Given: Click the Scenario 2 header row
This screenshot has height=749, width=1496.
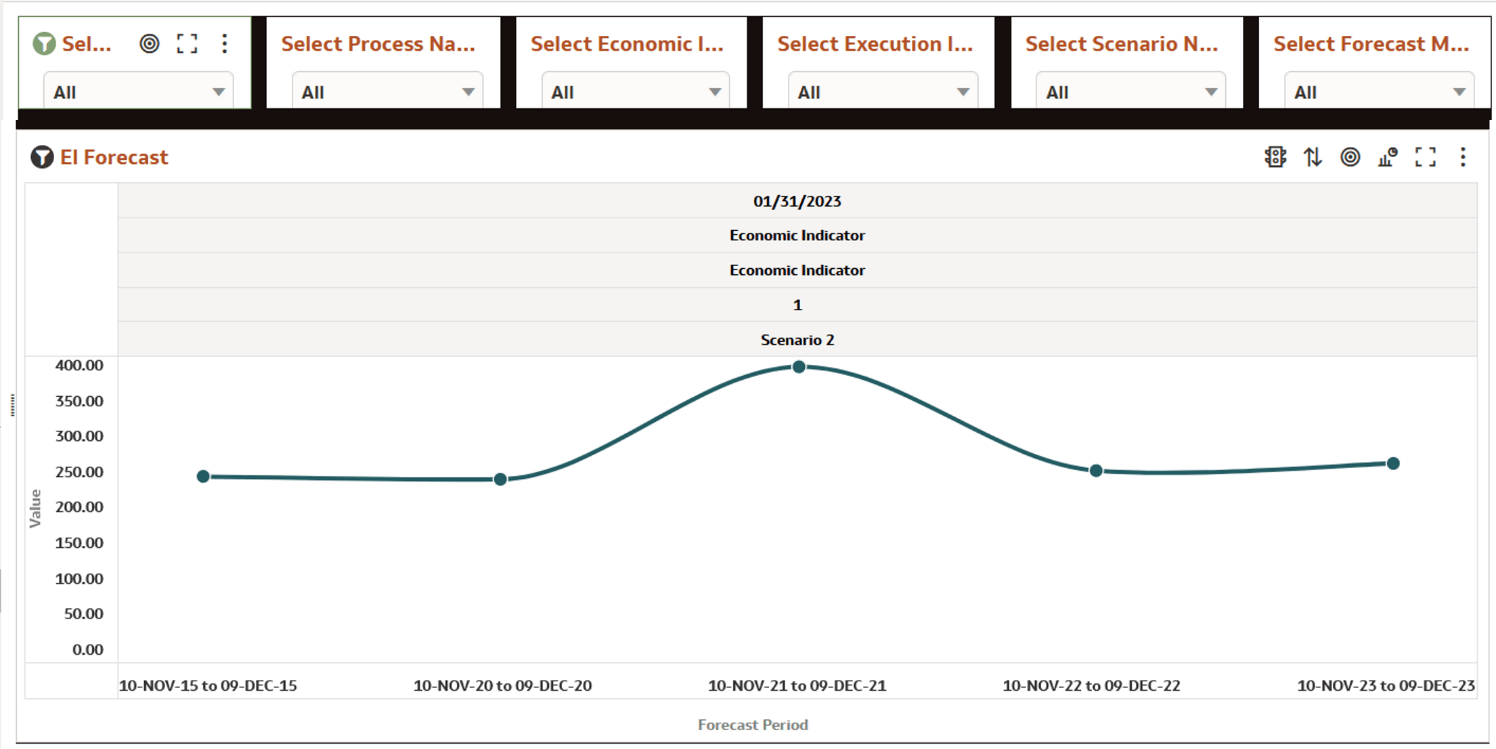Looking at the screenshot, I should 797,339.
